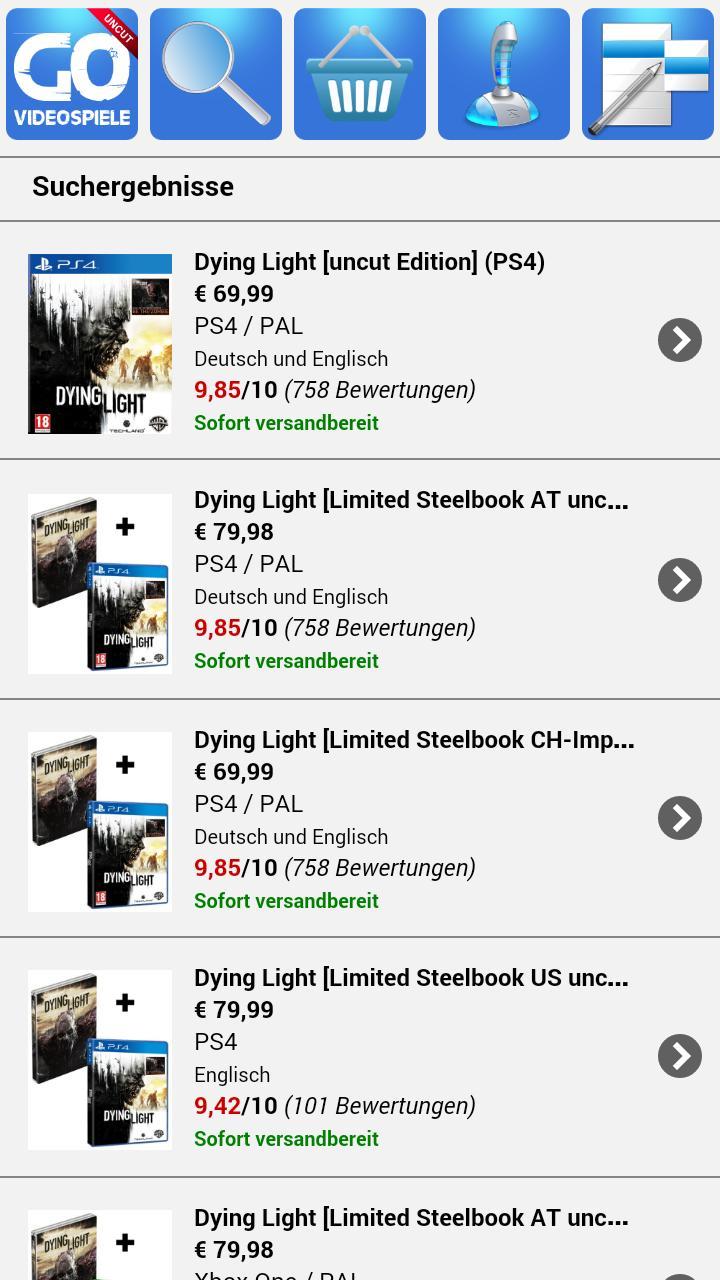720x1280 pixels.
Task: Open the notepad order list icon
Action: click(648, 73)
